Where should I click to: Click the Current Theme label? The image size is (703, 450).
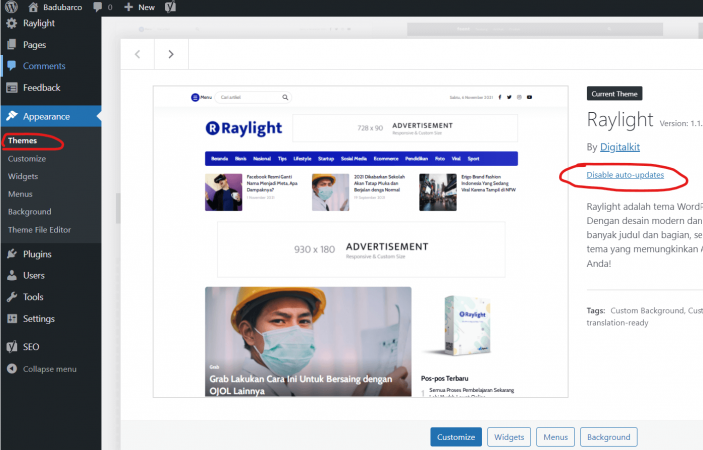coord(614,94)
